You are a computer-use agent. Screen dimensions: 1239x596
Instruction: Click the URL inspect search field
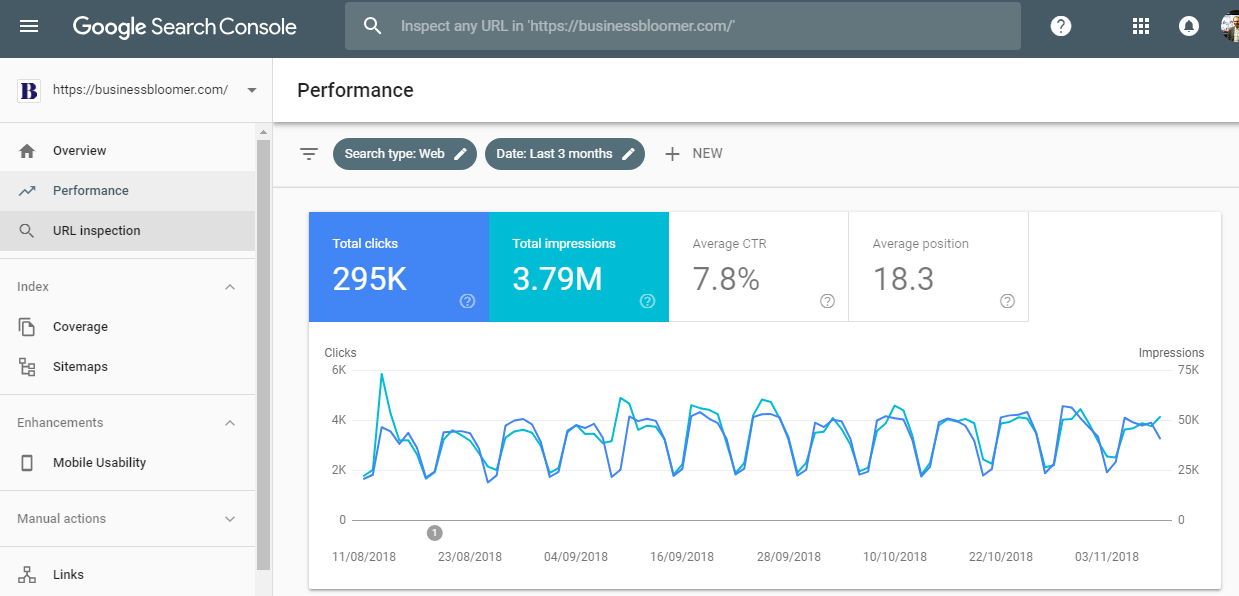(x=683, y=26)
